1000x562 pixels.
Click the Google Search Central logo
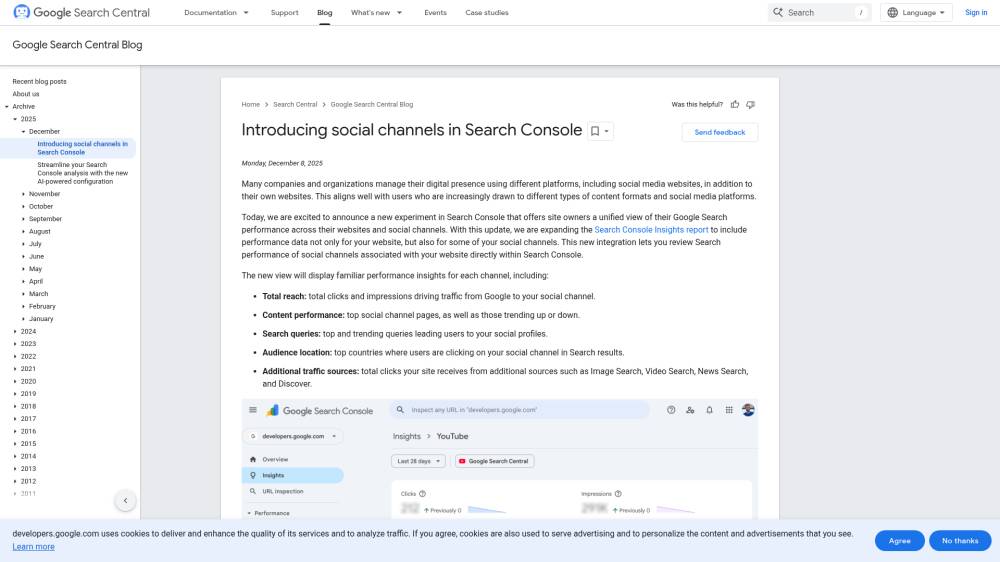click(x=81, y=12)
